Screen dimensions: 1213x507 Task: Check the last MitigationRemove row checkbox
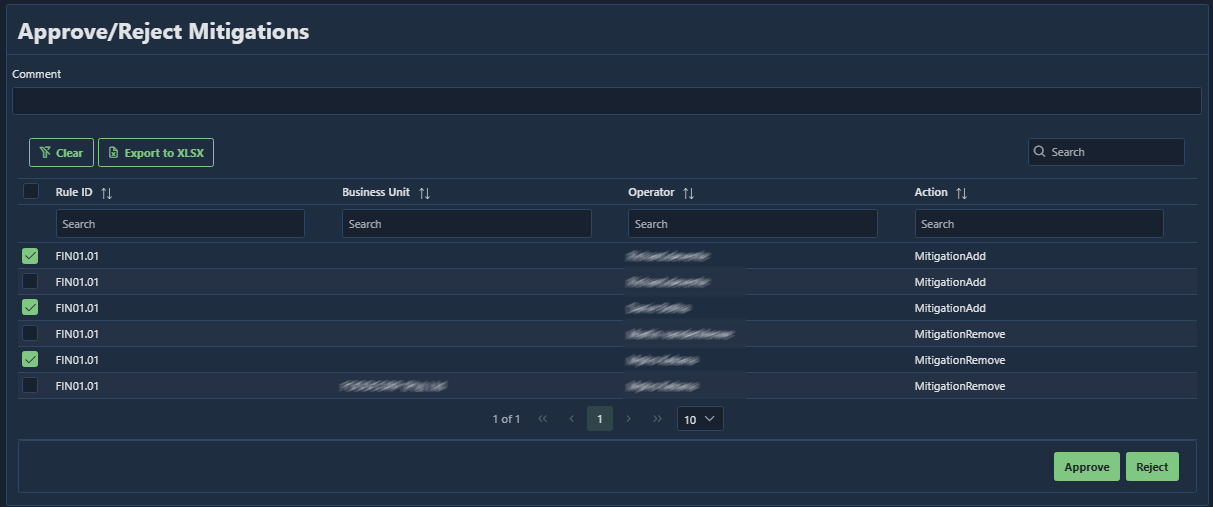point(30,385)
